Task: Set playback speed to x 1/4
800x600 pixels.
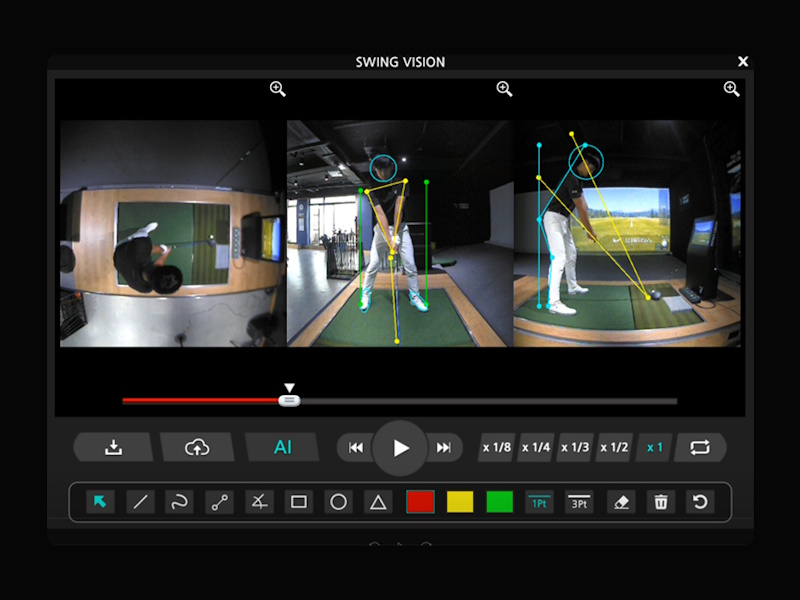Action: point(536,447)
